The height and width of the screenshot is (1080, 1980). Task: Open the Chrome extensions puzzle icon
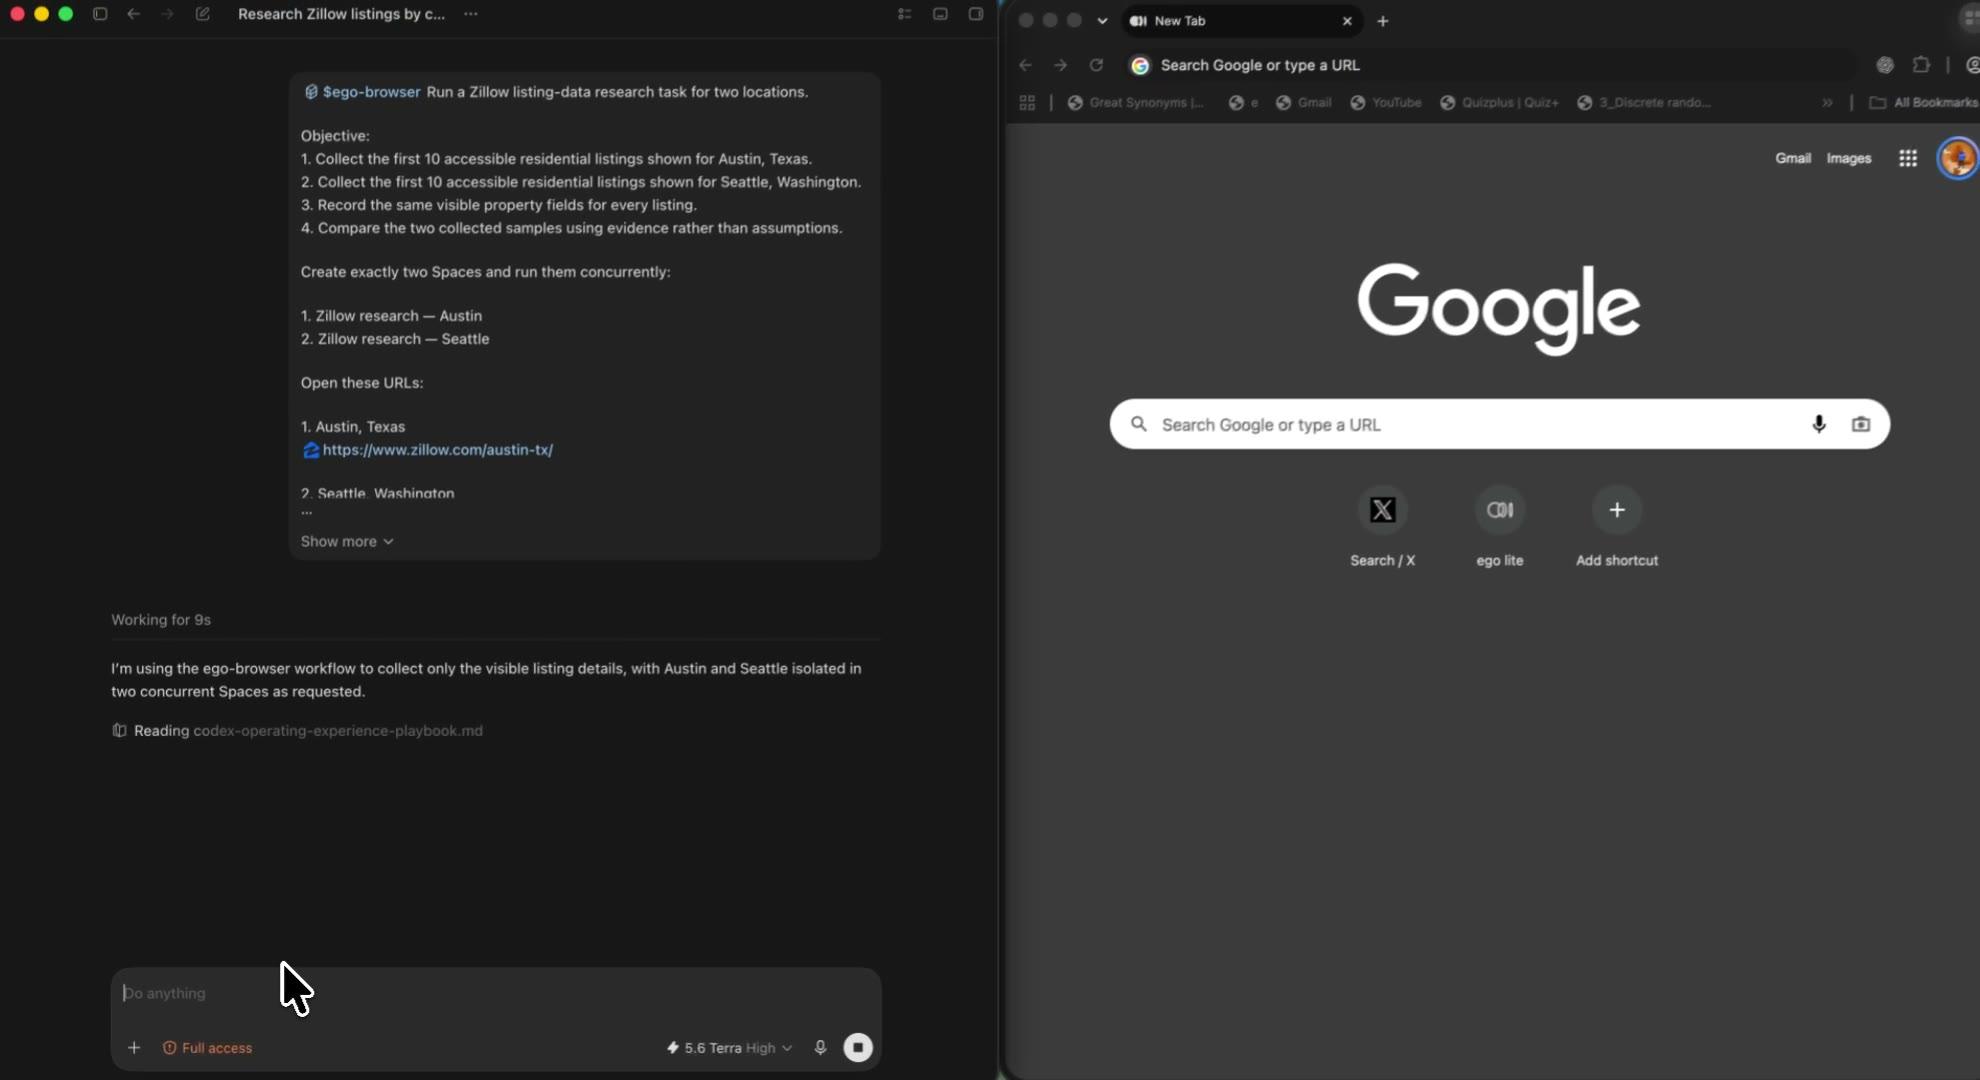1921,65
